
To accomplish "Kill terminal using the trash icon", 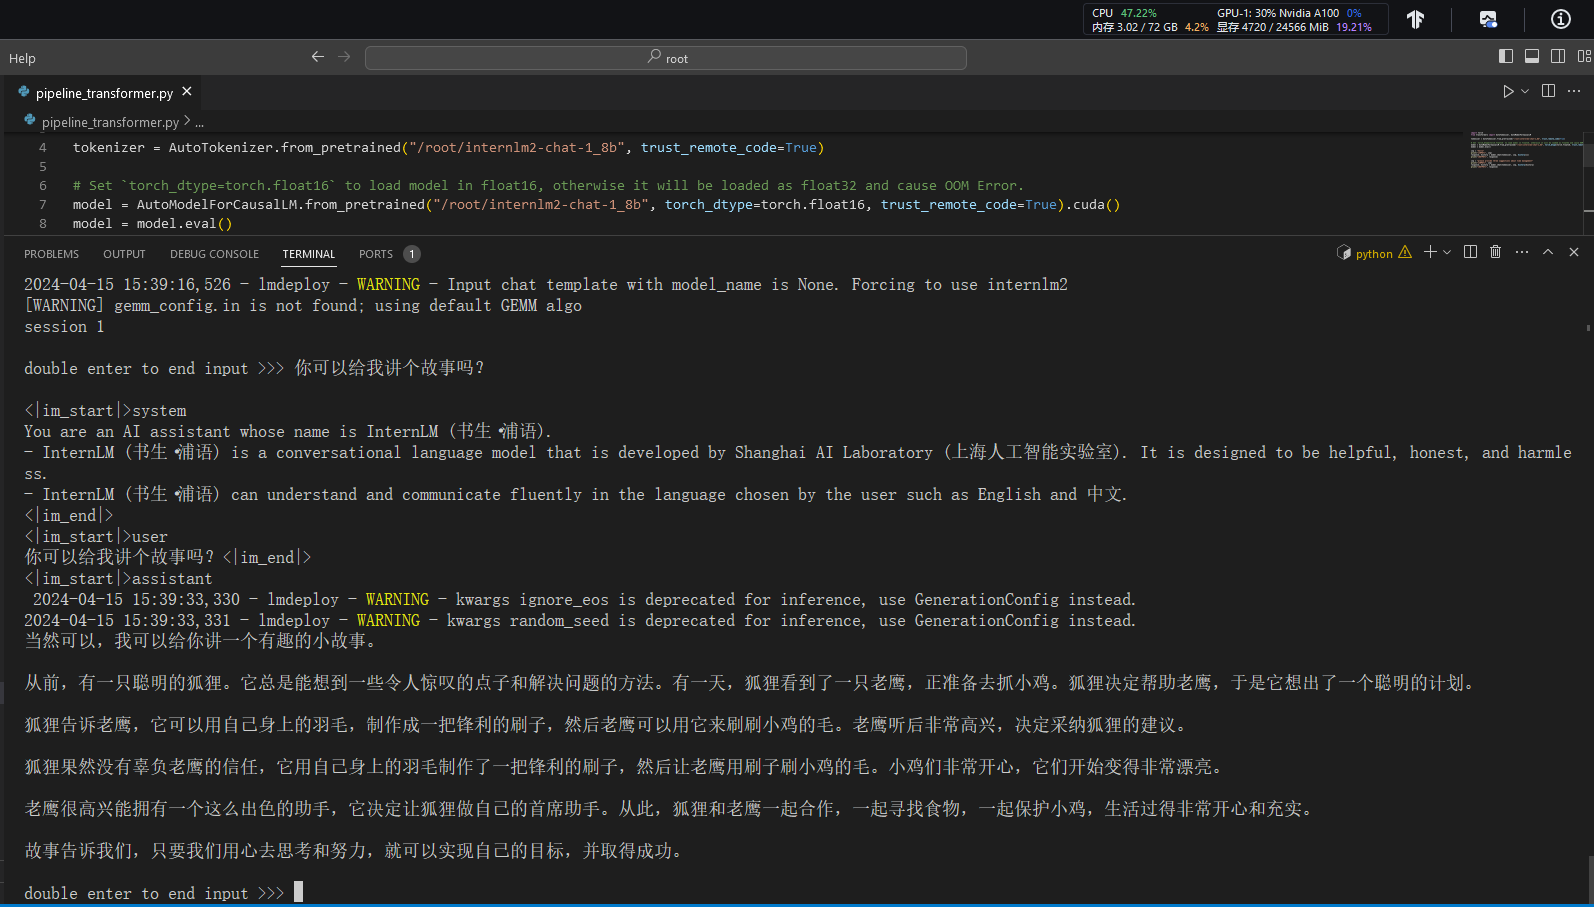I will point(1495,252).
